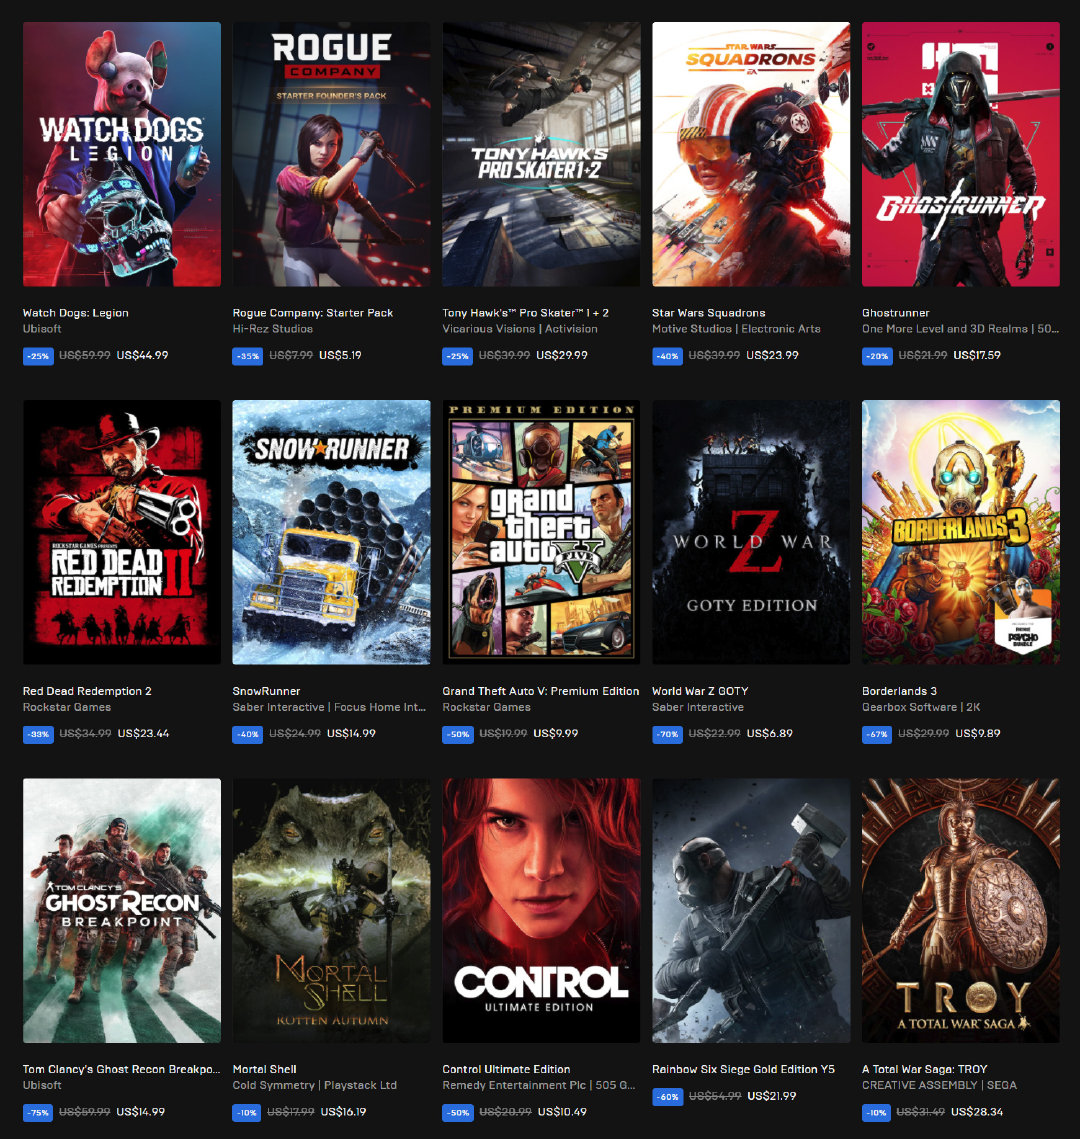
Task: Click the -75% discount badge under Ghost Recon
Action: [x=37, y=1112]
